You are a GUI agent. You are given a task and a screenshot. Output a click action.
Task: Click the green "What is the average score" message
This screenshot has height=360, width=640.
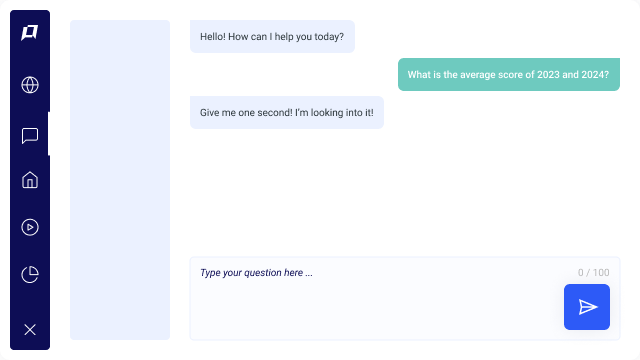509,74
